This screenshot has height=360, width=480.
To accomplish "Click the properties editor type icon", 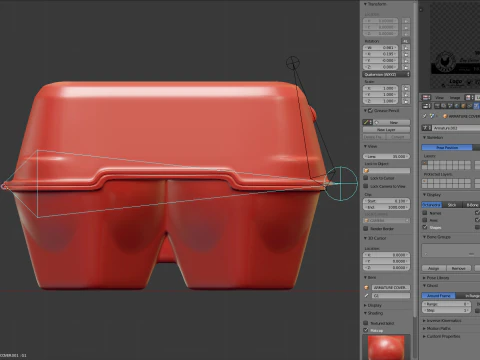I will pyautogui.click(x=426, y=106).
